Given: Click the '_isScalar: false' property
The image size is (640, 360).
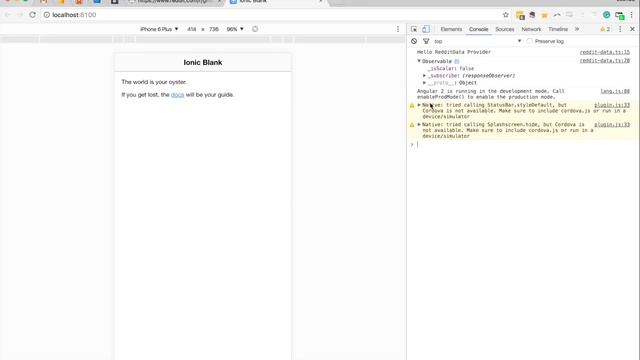Looking at the screenshot, I should [451, 69].
